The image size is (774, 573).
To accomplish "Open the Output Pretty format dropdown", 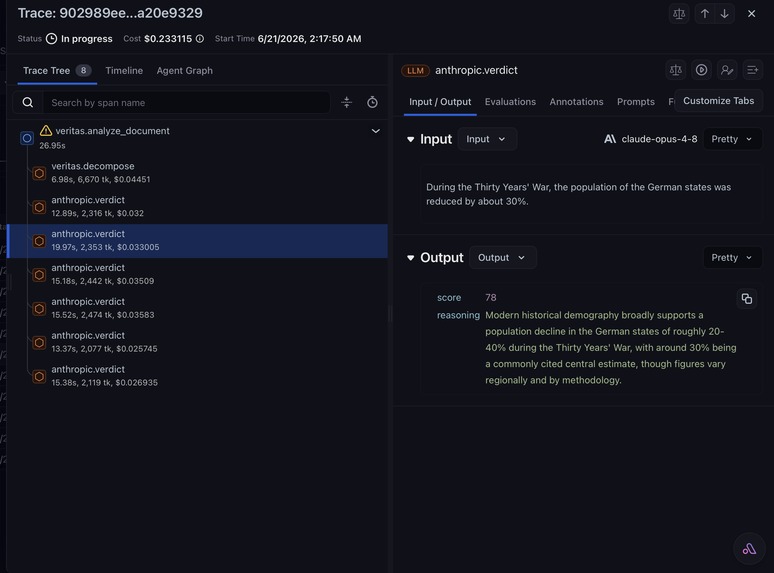I will (732, 258).
